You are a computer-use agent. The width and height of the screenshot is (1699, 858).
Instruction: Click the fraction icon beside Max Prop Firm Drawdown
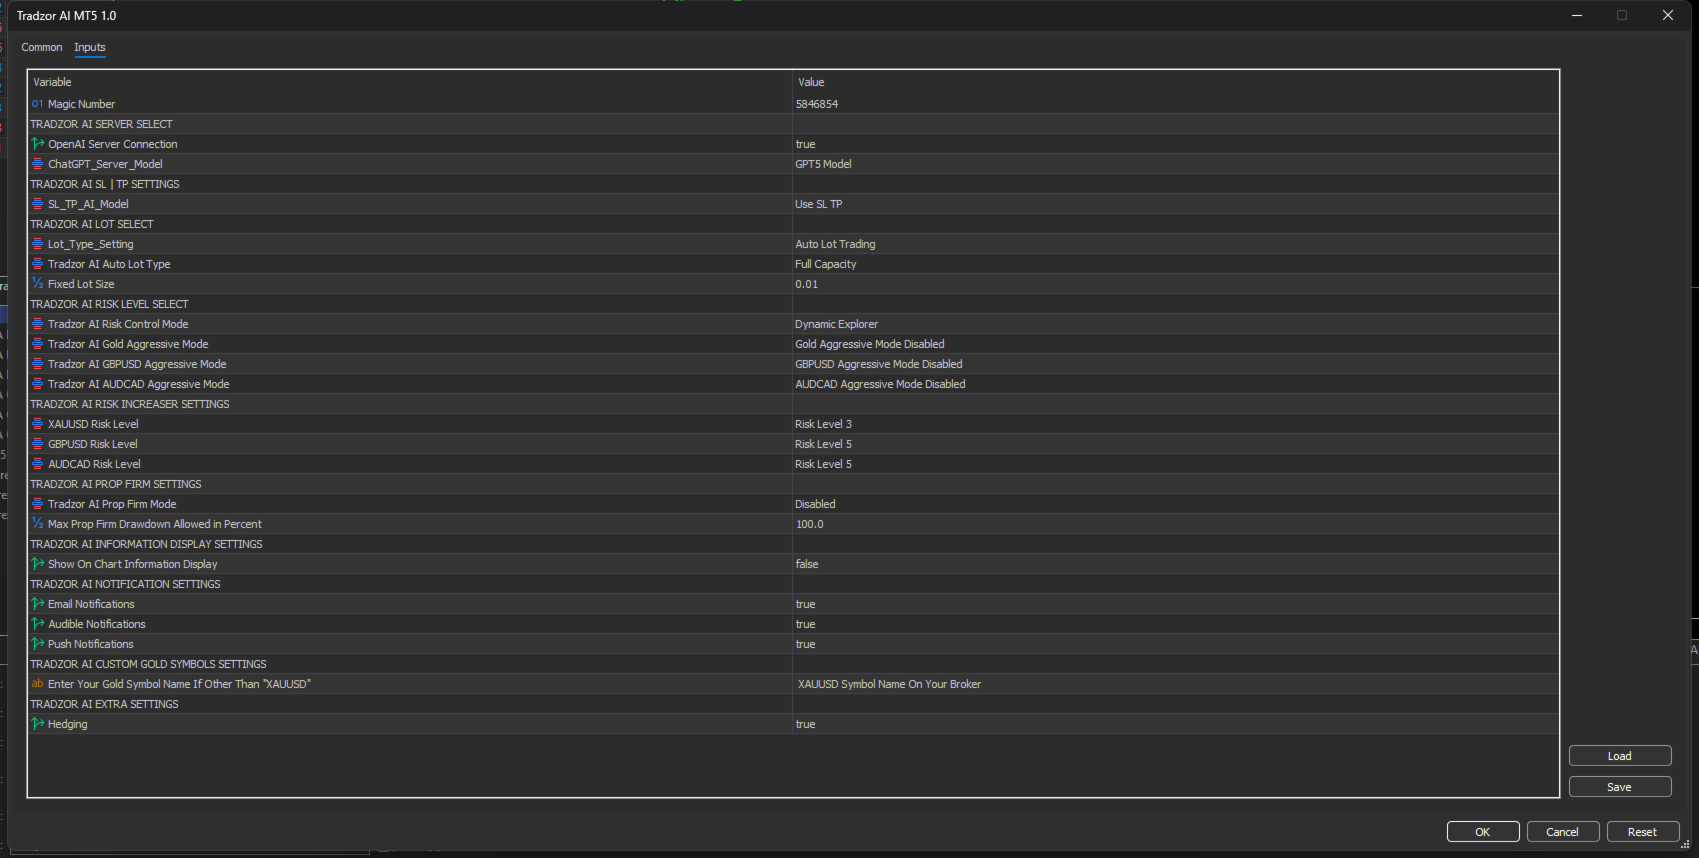[x=37, y=524]
